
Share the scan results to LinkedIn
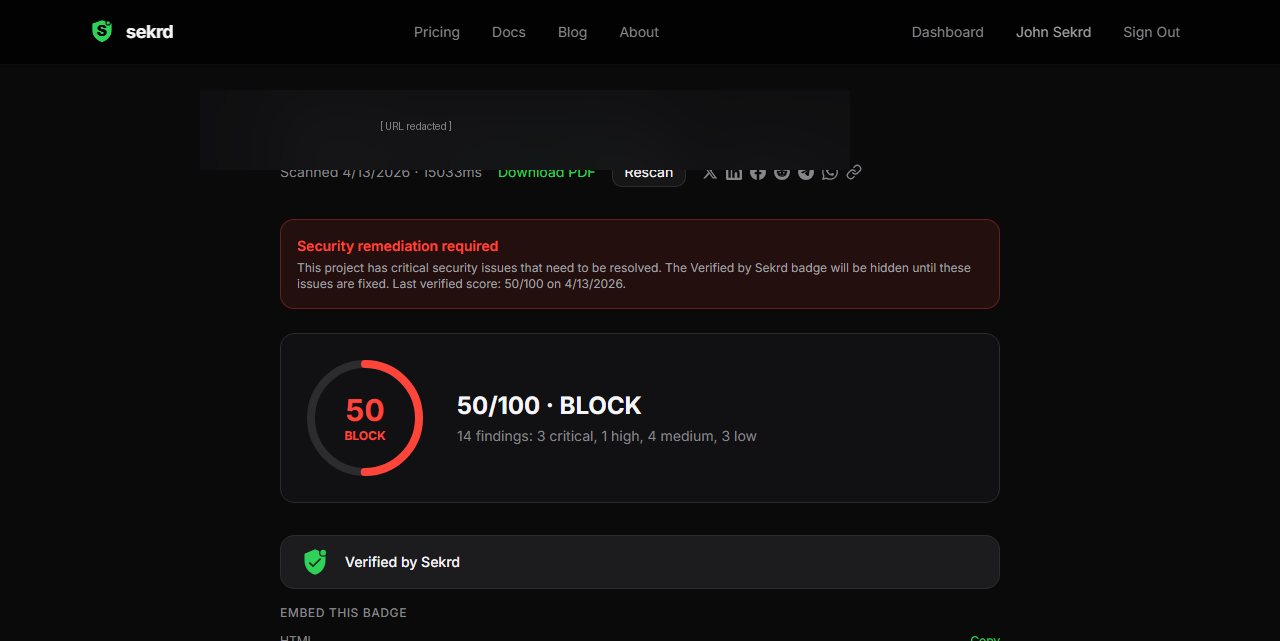[733, 171]
